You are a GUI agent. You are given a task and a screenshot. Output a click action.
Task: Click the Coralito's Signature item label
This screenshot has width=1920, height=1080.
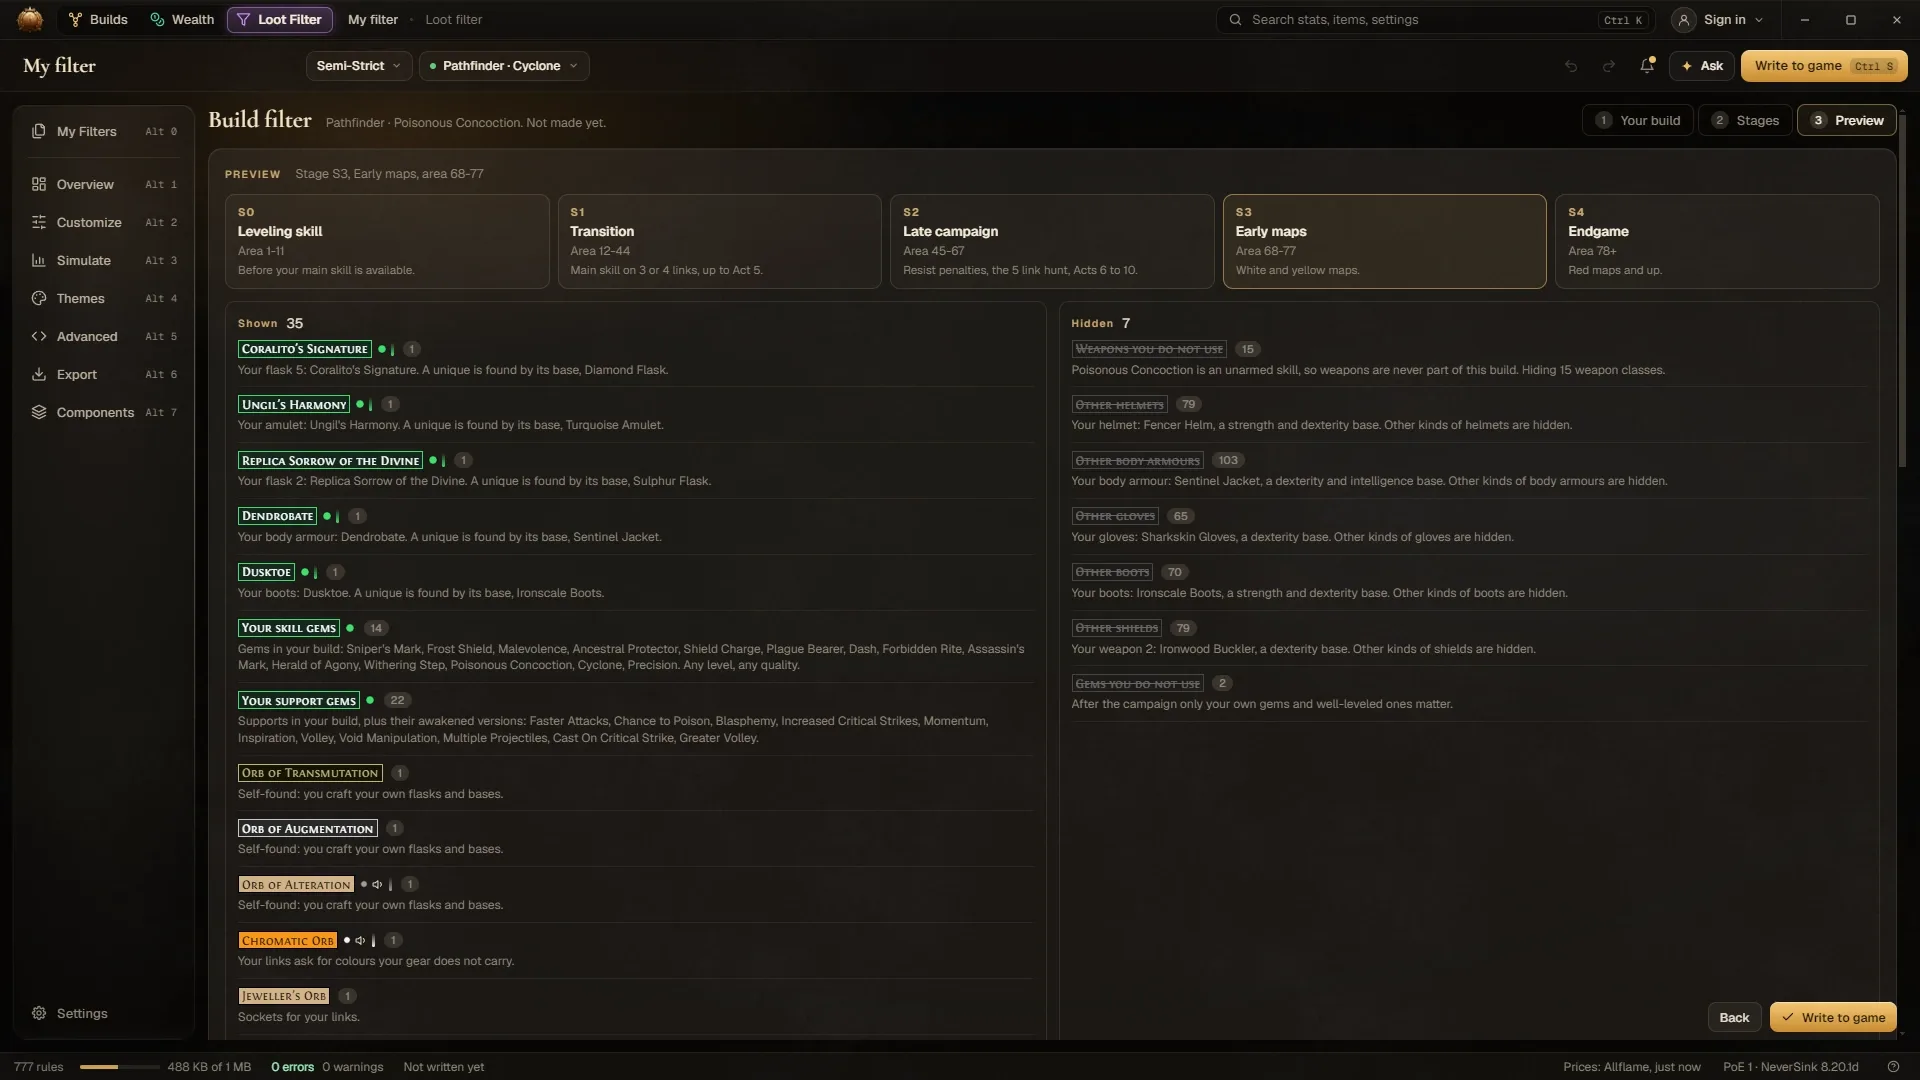tap(305, 349)
